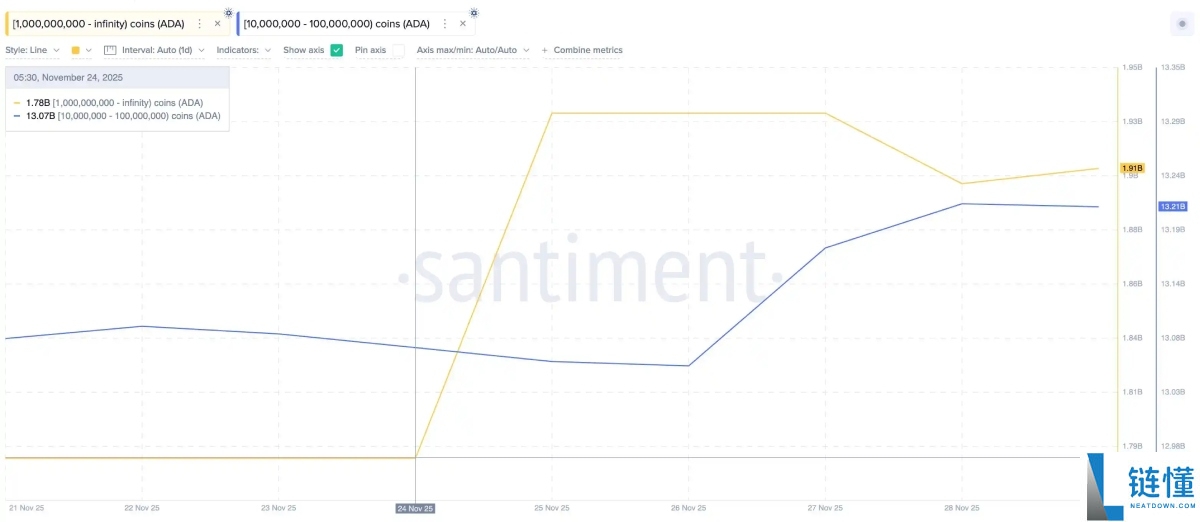Open the yellow line color picker
Screen dimensions: 1200x522
81,50
